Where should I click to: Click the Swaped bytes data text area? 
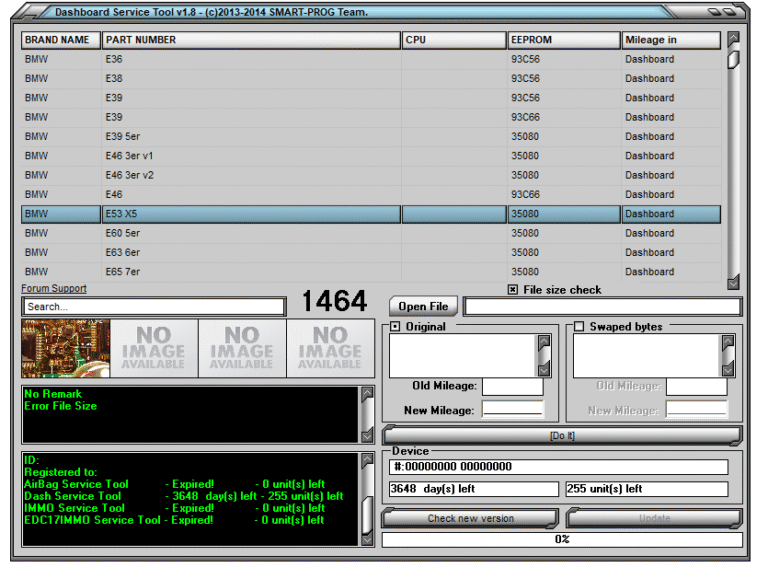[x=648, y=356]
